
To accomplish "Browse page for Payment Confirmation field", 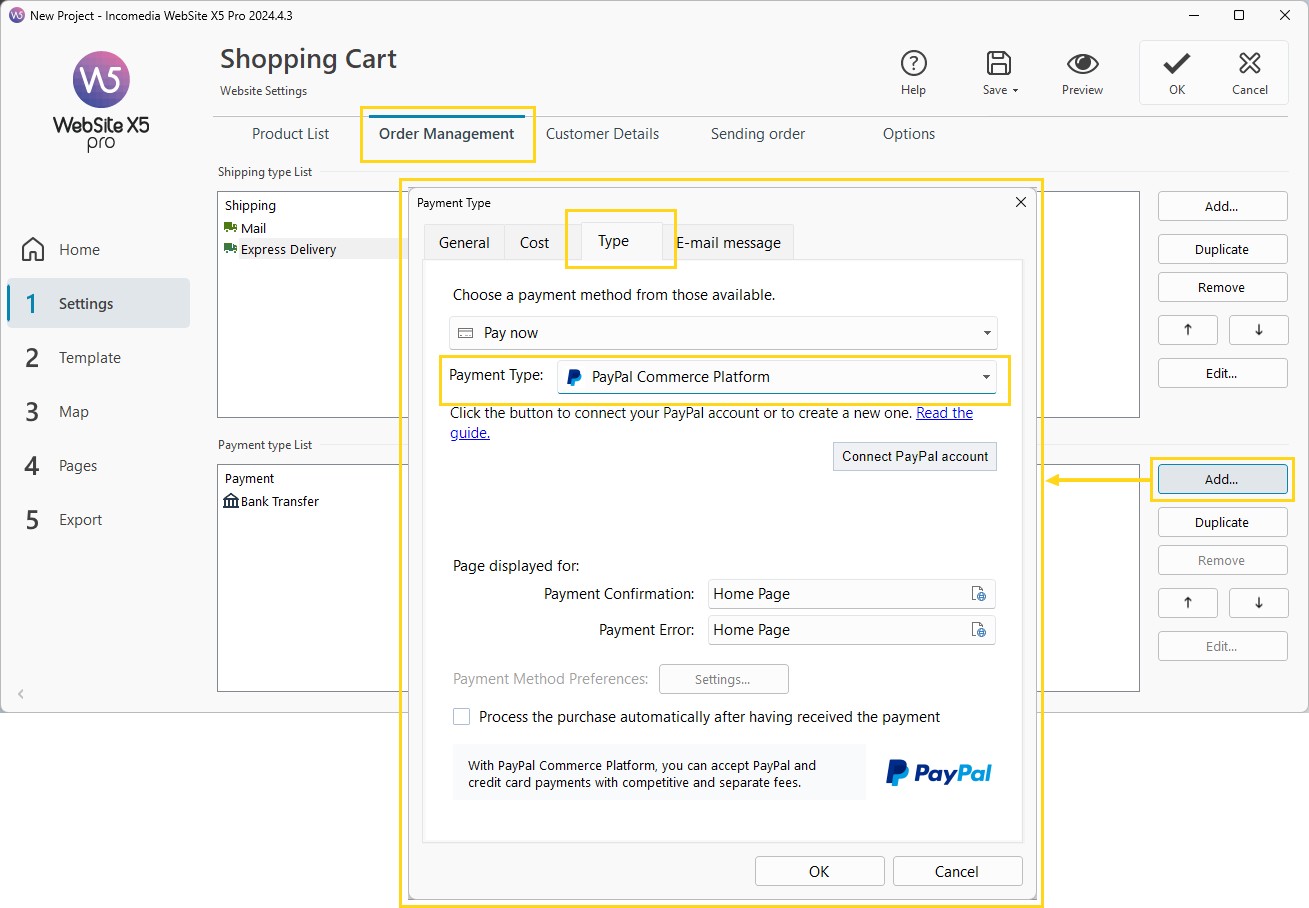I will [x=979, y=594].
